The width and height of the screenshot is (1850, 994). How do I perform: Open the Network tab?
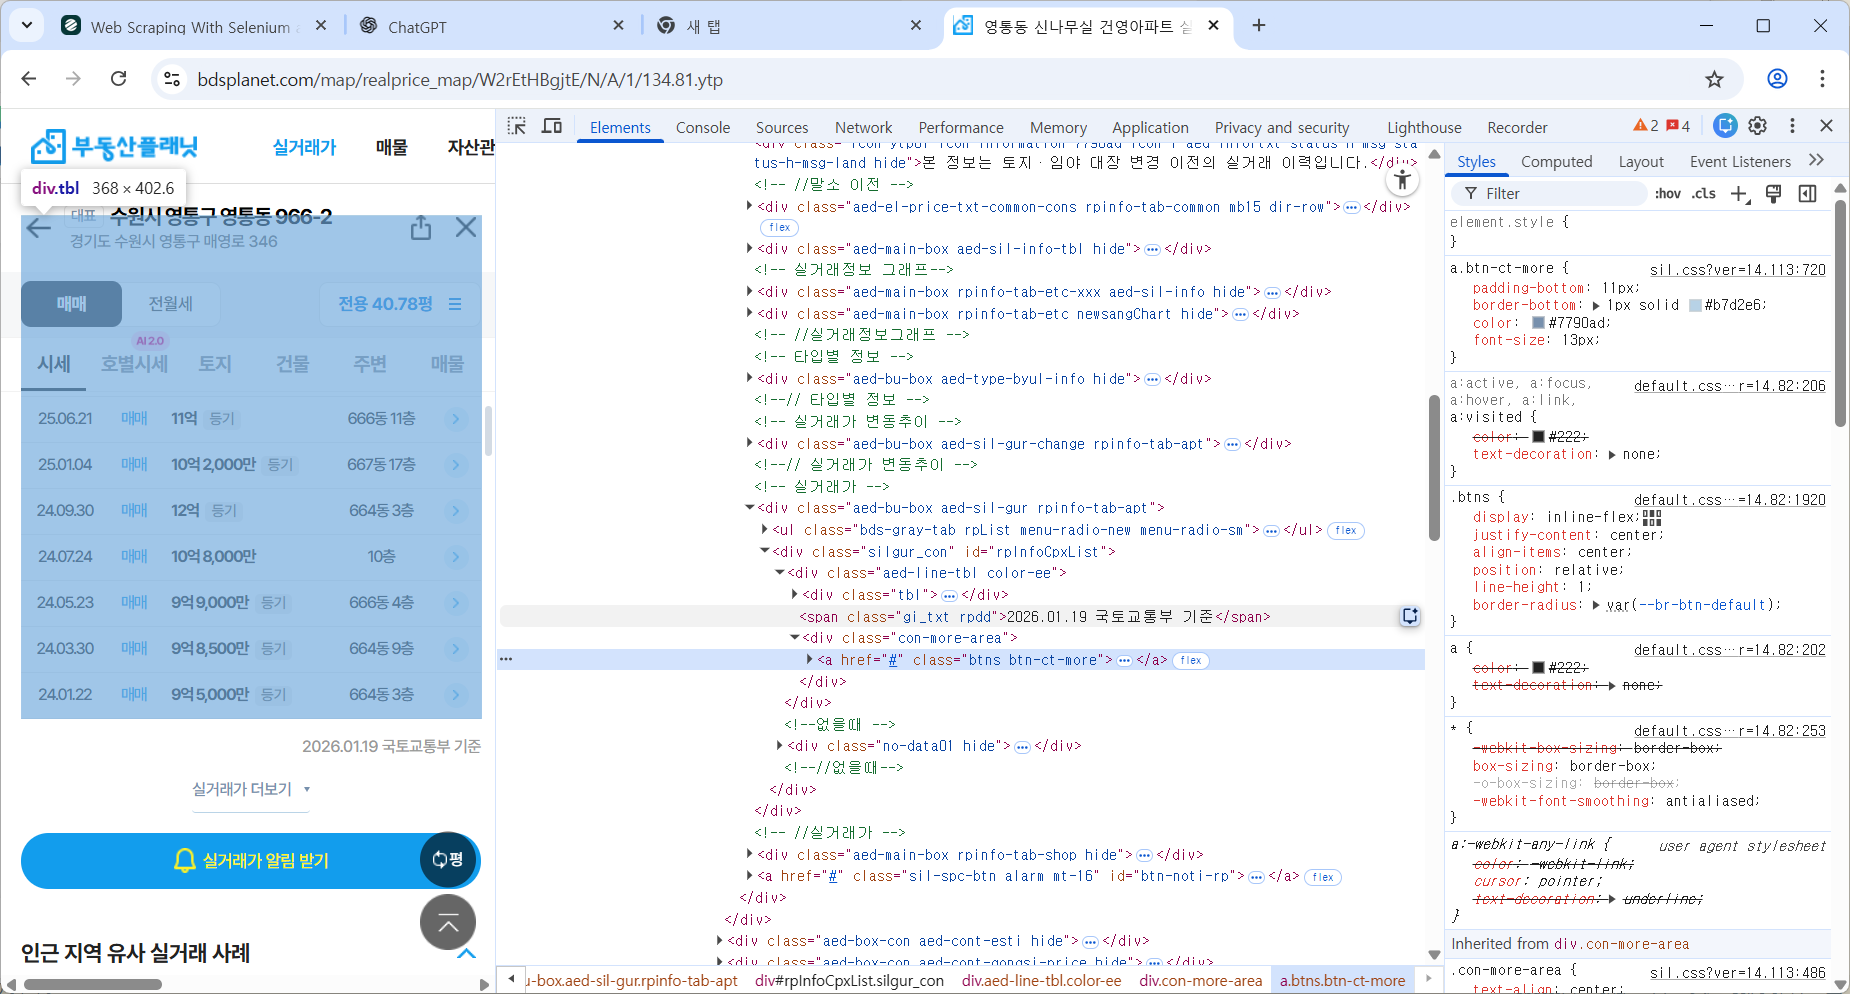coord(864,127)
